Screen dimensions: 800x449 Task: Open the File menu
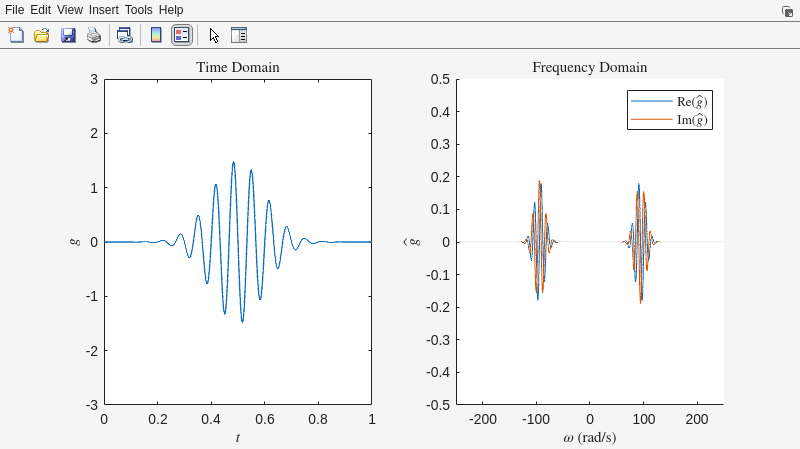[x=15, y=10]
